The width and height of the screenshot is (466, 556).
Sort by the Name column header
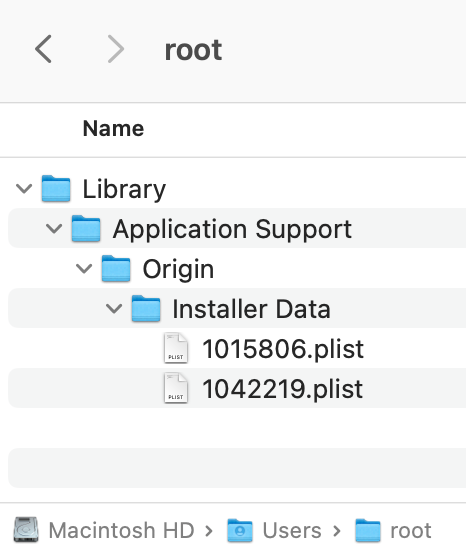(x=113, y=128)
